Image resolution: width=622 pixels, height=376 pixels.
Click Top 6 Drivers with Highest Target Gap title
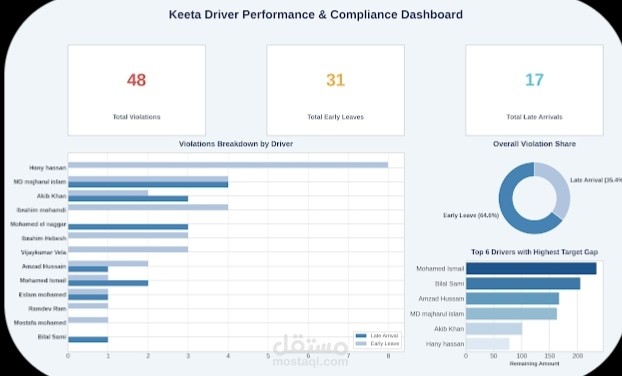[x=534, y=252]
